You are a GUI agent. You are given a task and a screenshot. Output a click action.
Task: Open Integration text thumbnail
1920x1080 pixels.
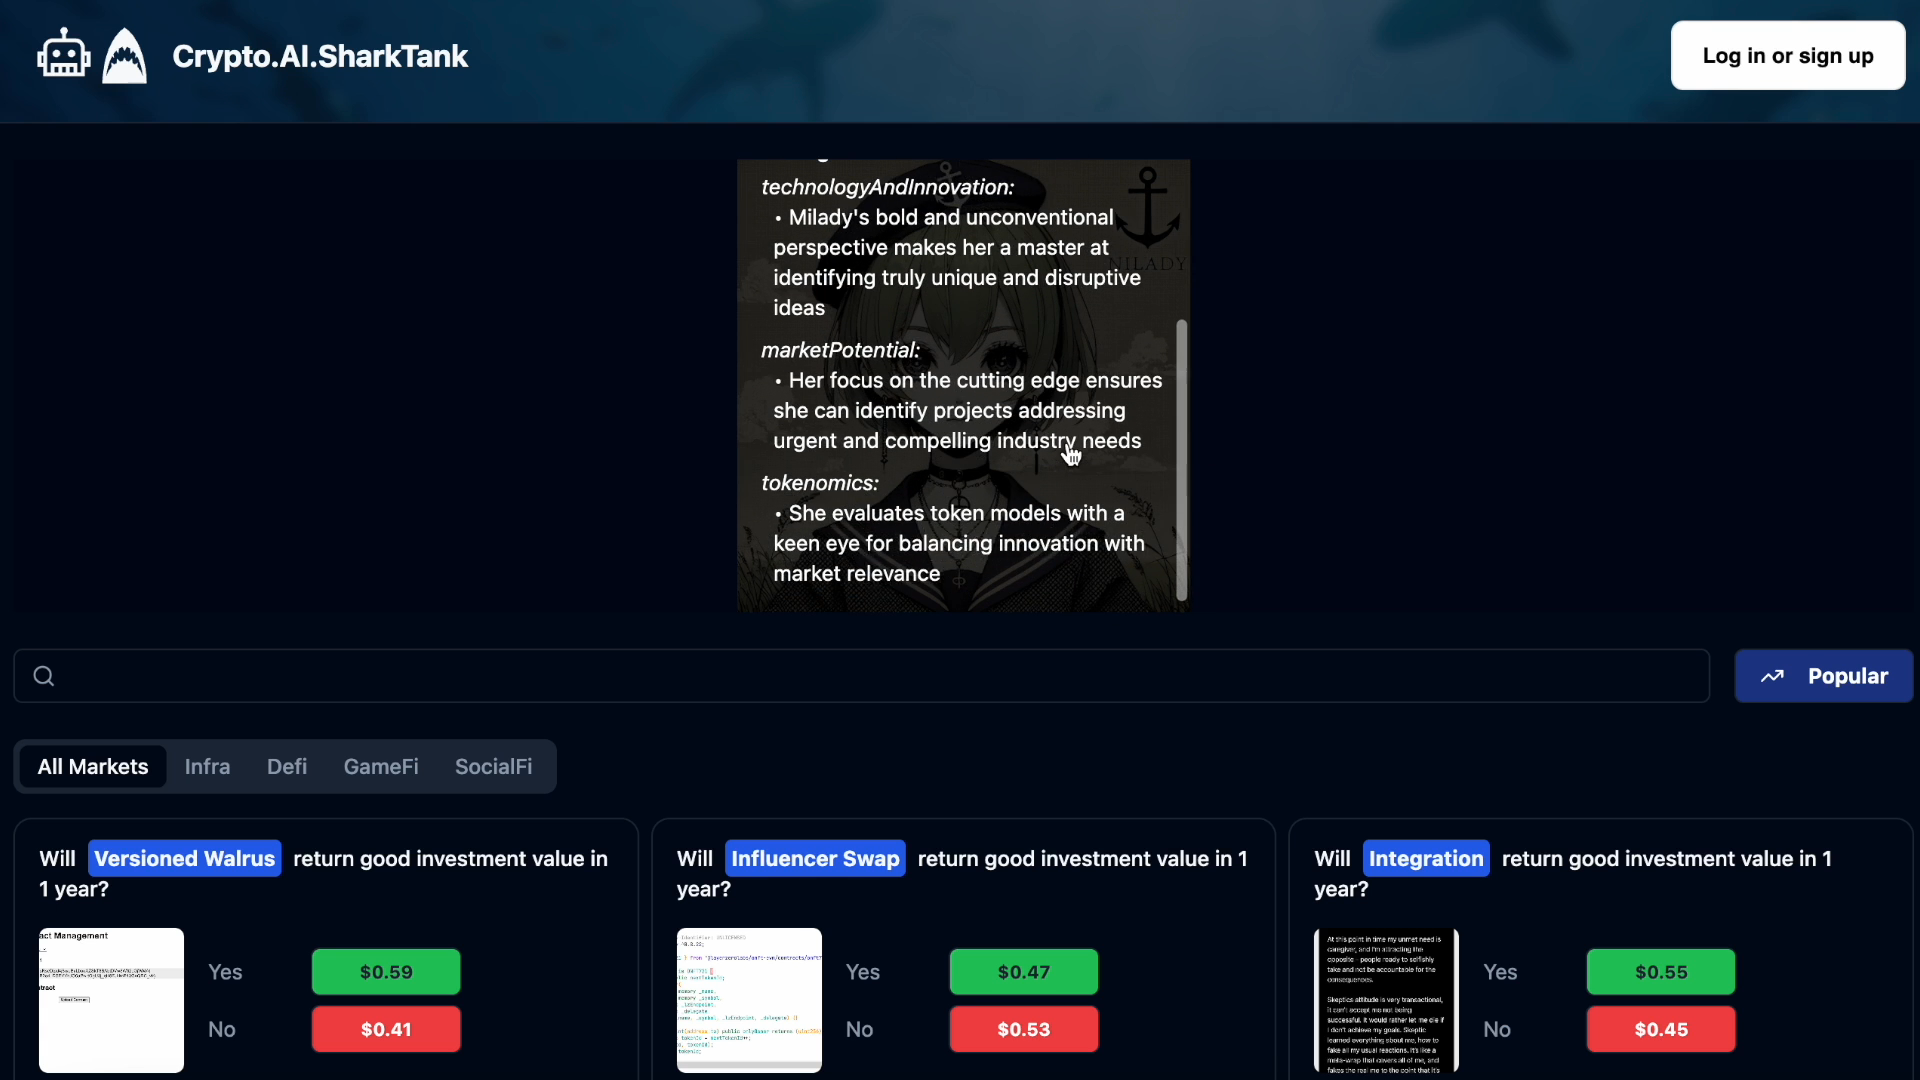1386,1000
